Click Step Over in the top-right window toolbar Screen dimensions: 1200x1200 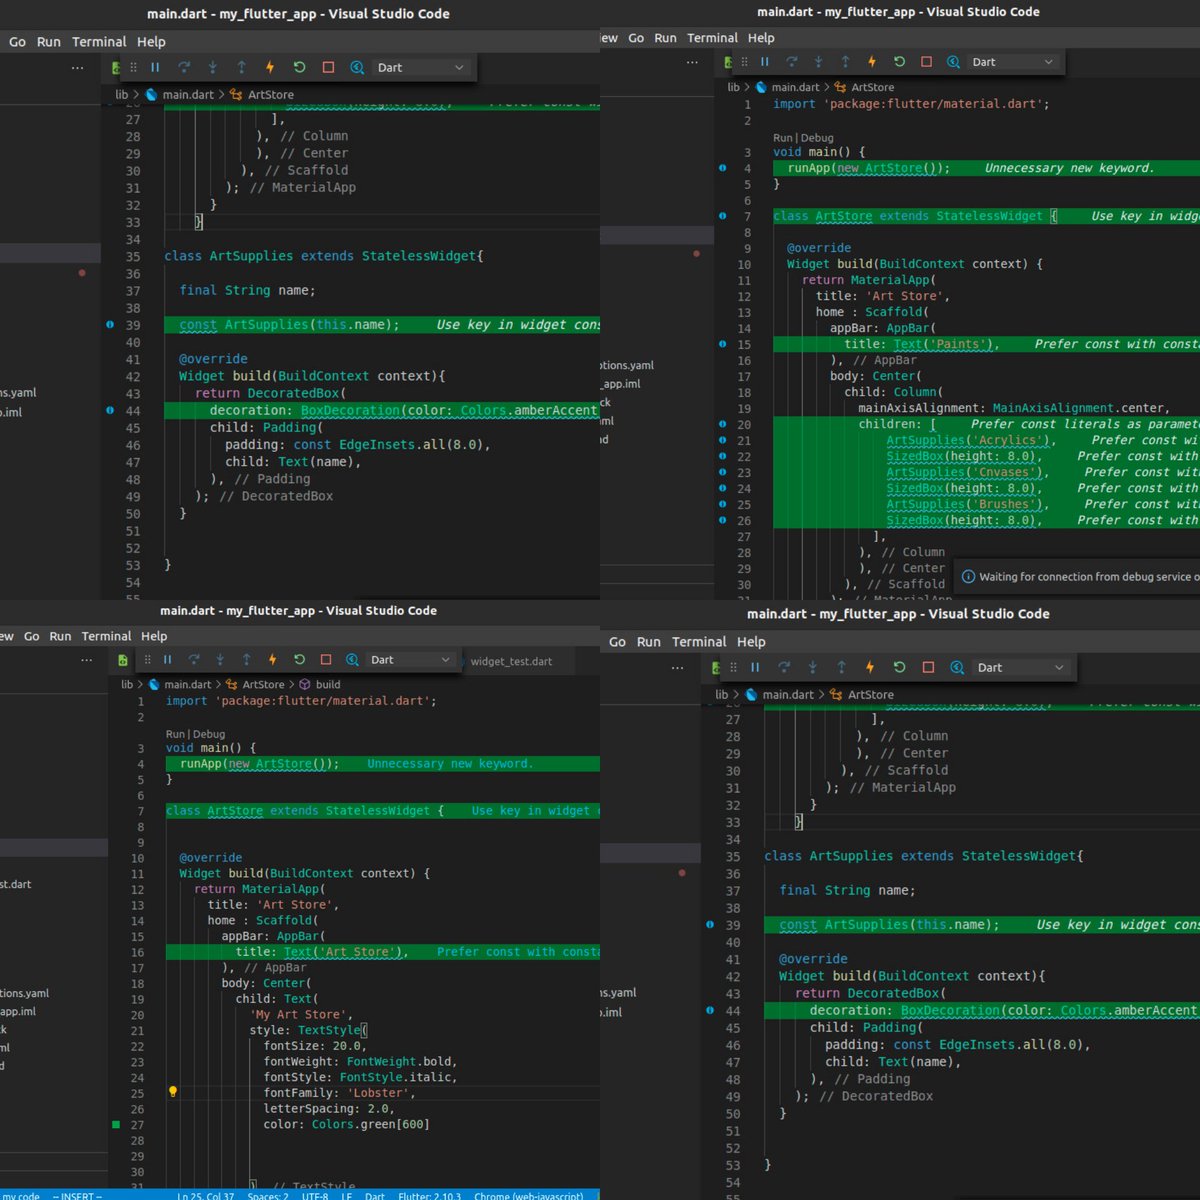(x=792, y=62)
